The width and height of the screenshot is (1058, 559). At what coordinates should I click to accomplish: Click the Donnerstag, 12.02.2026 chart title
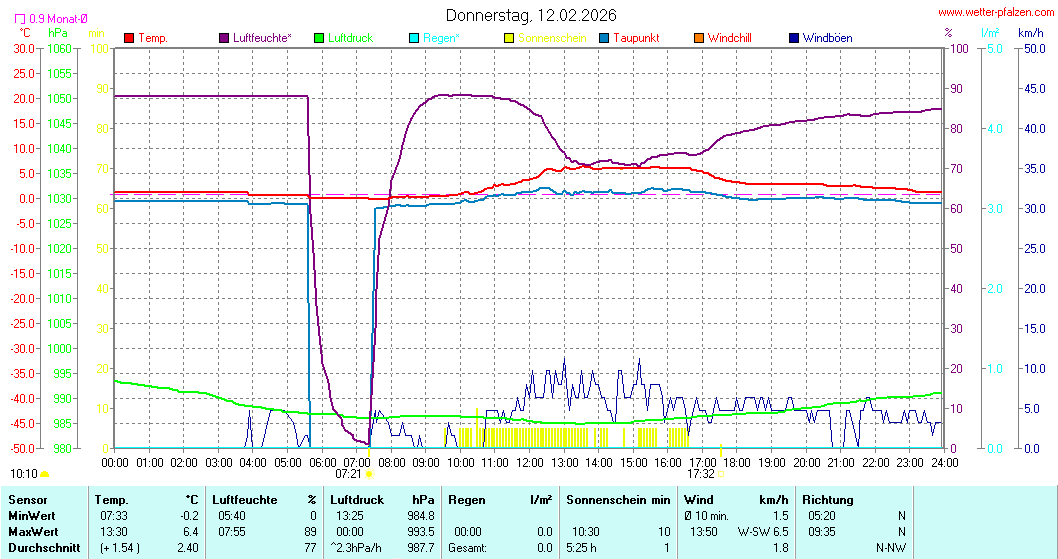(531, 15)
